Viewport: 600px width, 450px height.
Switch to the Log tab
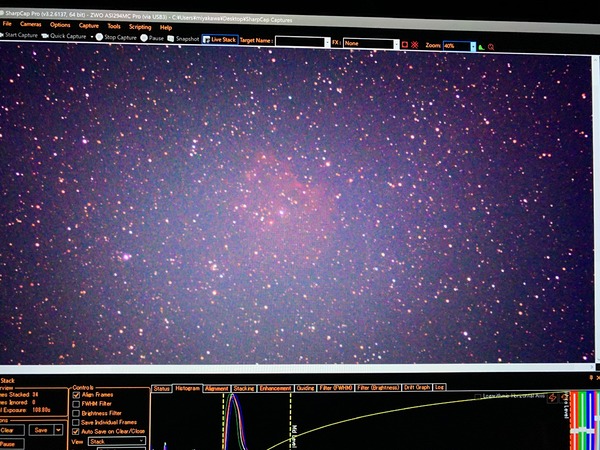pos(439,387)
